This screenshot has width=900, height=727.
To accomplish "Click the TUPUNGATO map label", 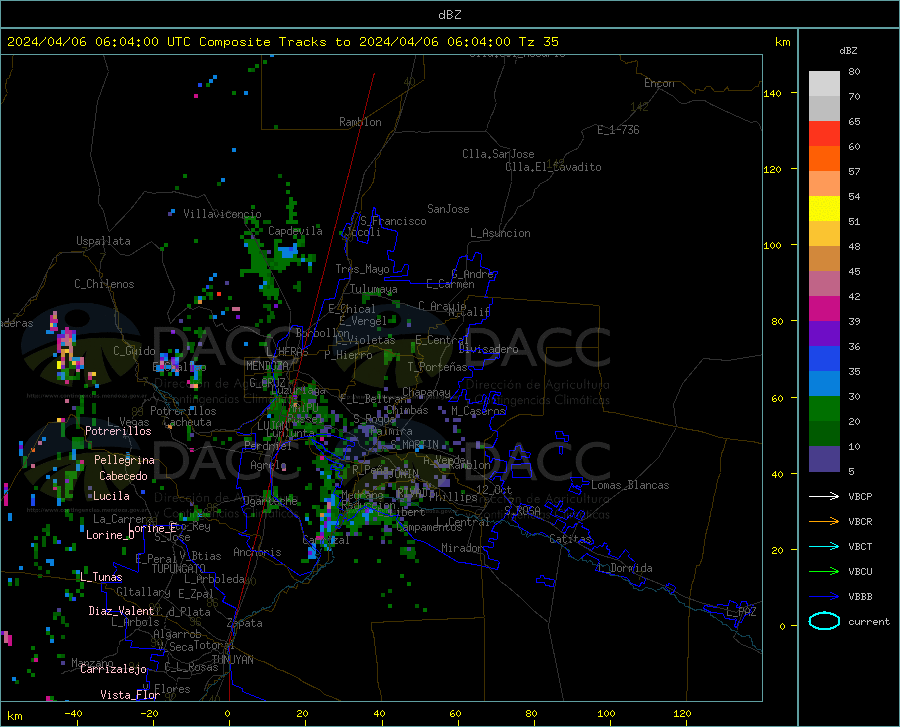I will pos(179,569).
